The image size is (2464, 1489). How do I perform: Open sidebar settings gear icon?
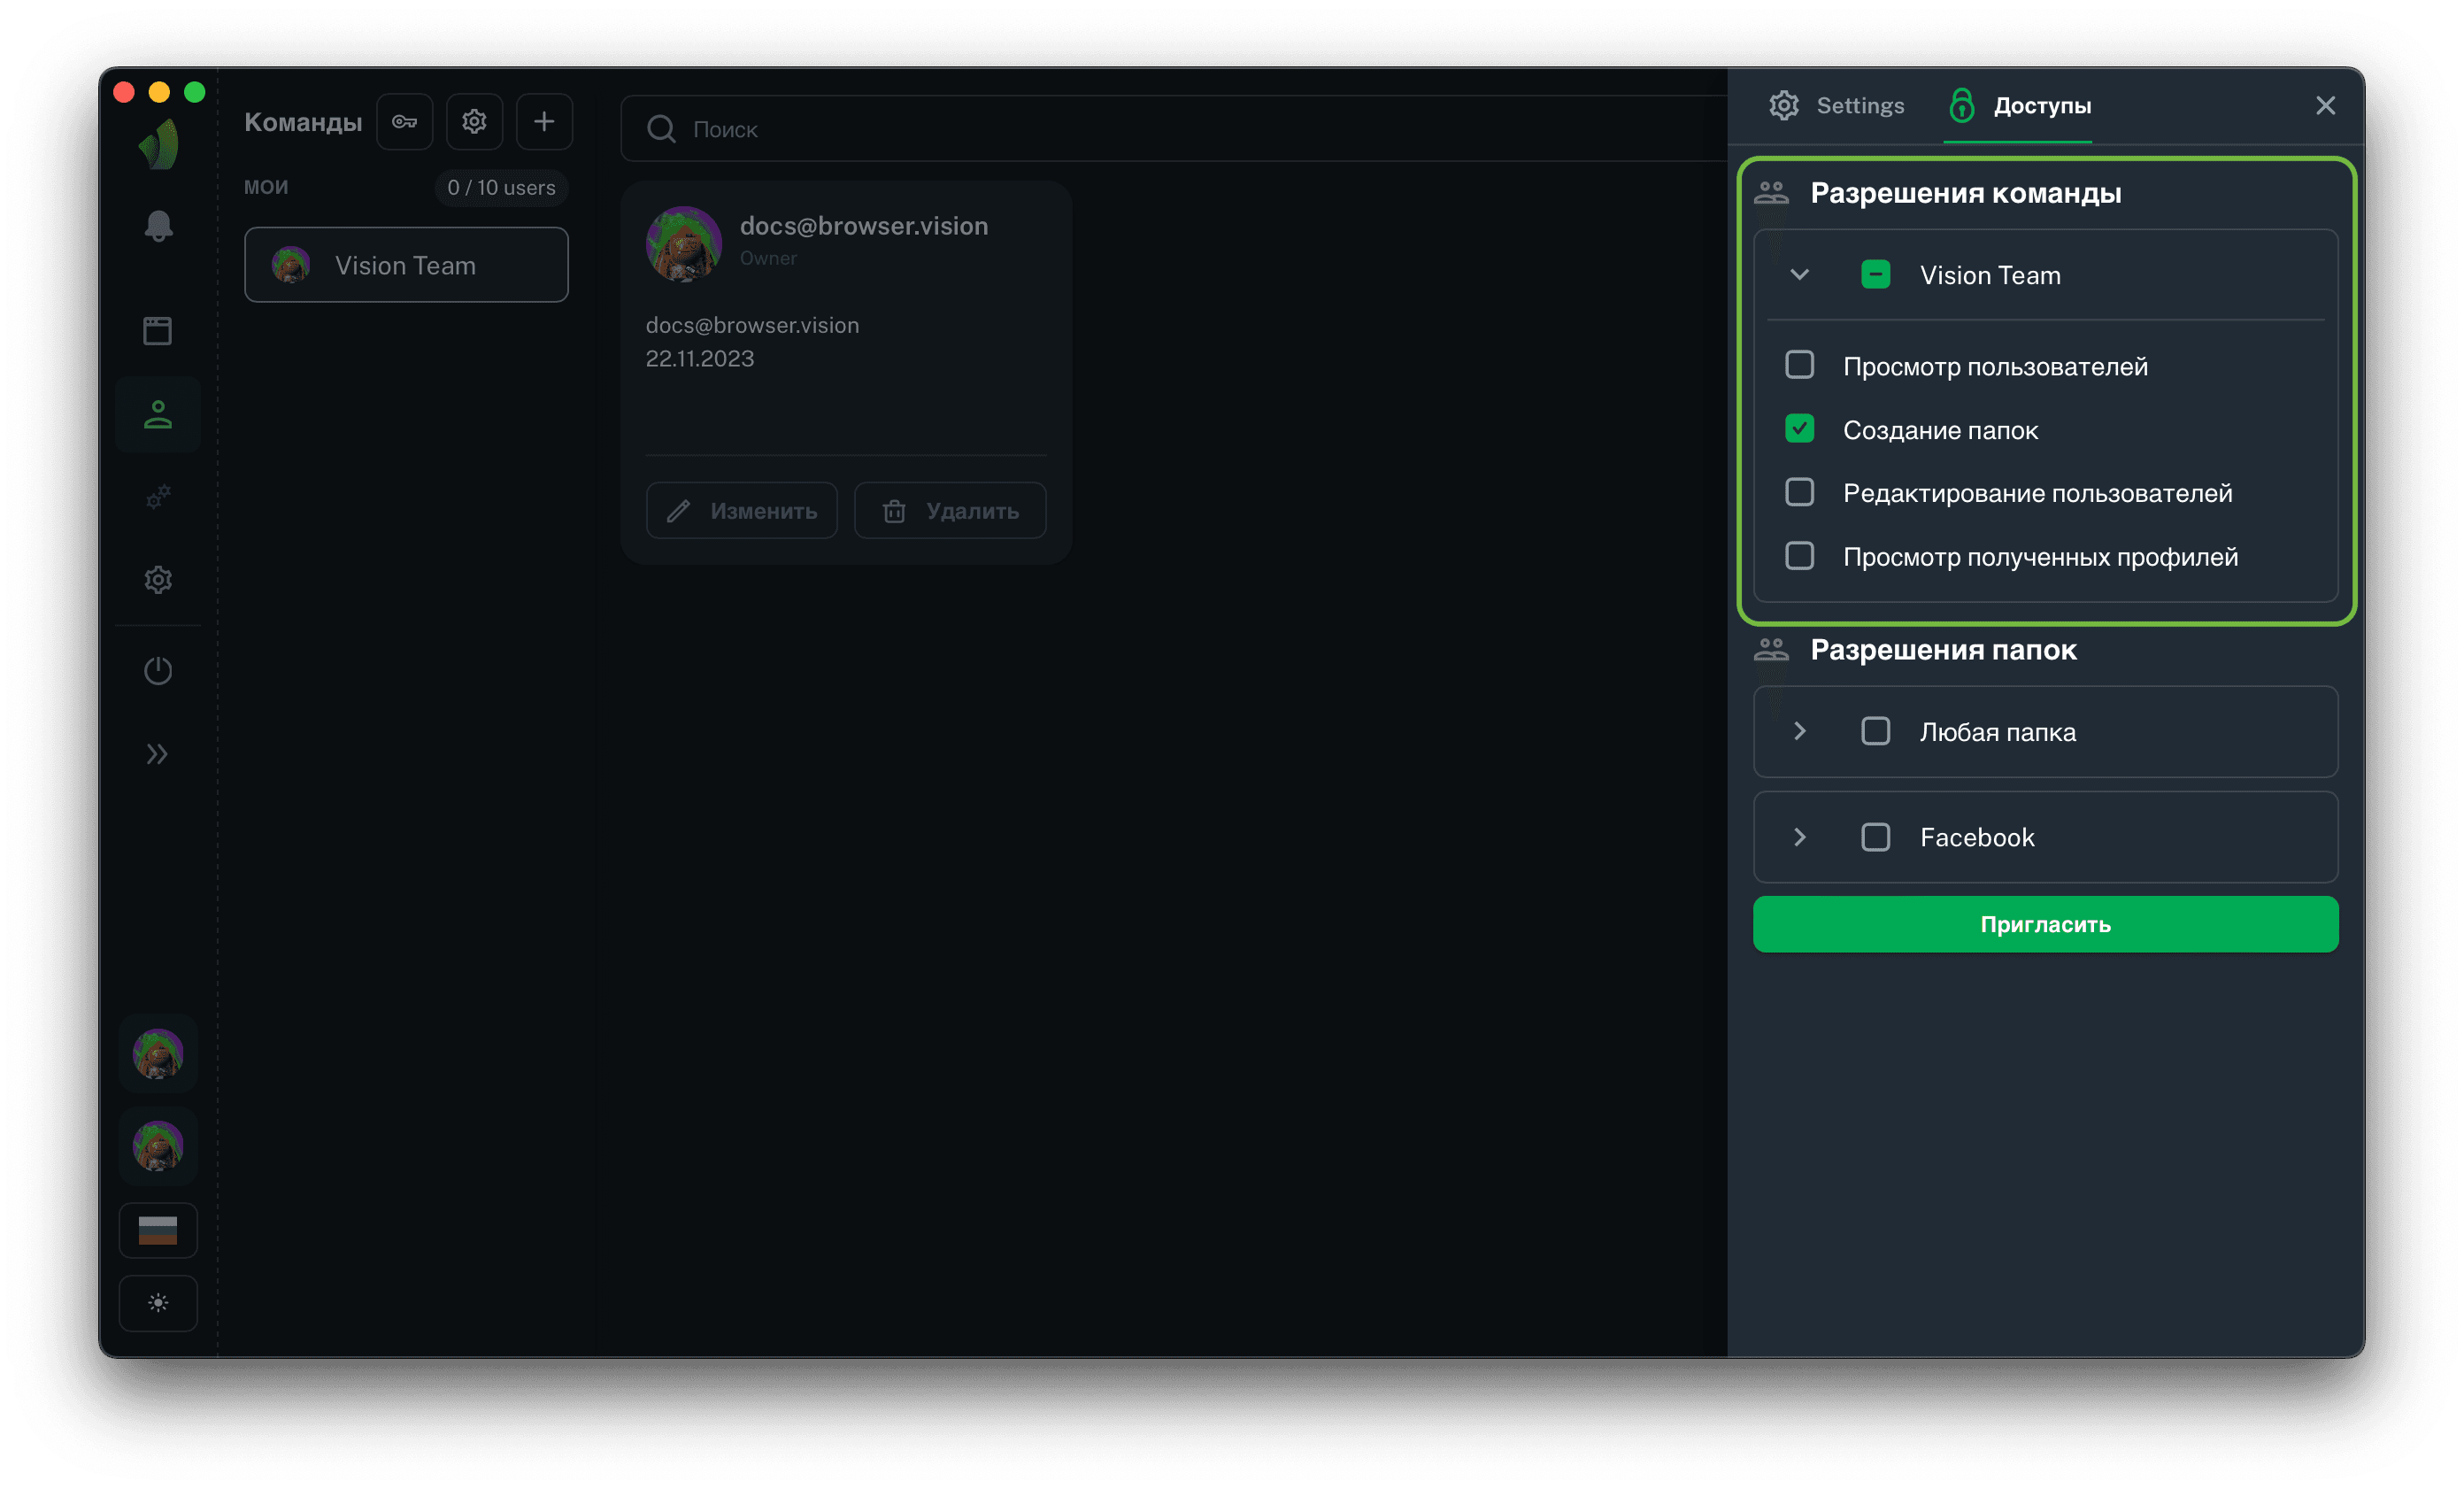(158, 580)
